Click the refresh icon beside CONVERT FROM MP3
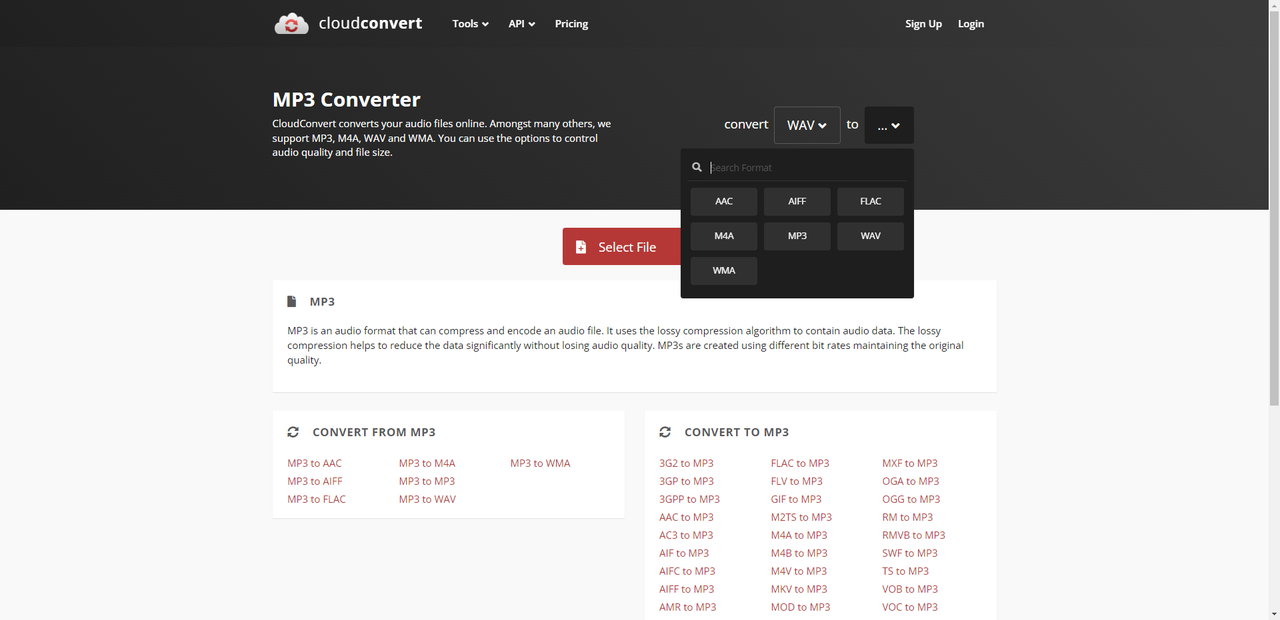Viewport: 1280px width, 620px height. (x=293, y=432)
